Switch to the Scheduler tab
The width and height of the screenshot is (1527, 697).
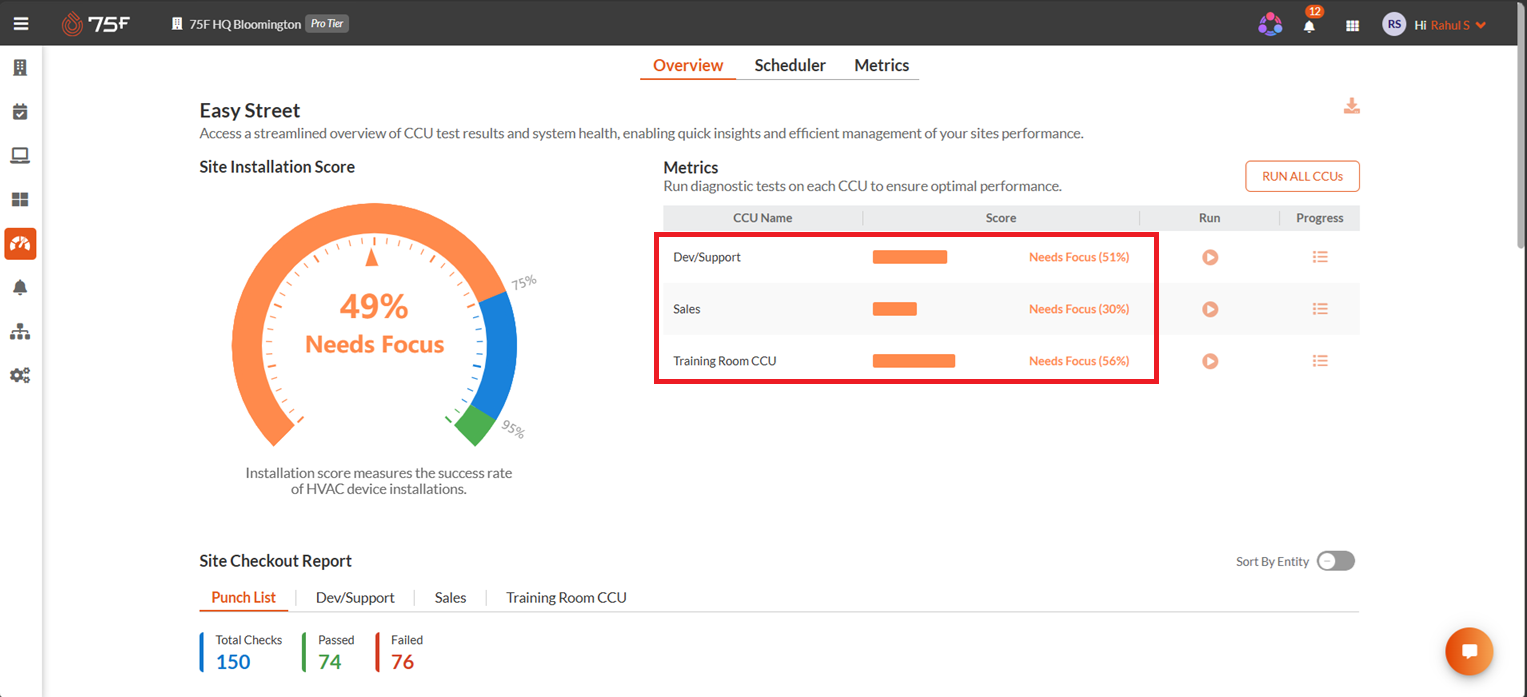(x=790, y=65)
